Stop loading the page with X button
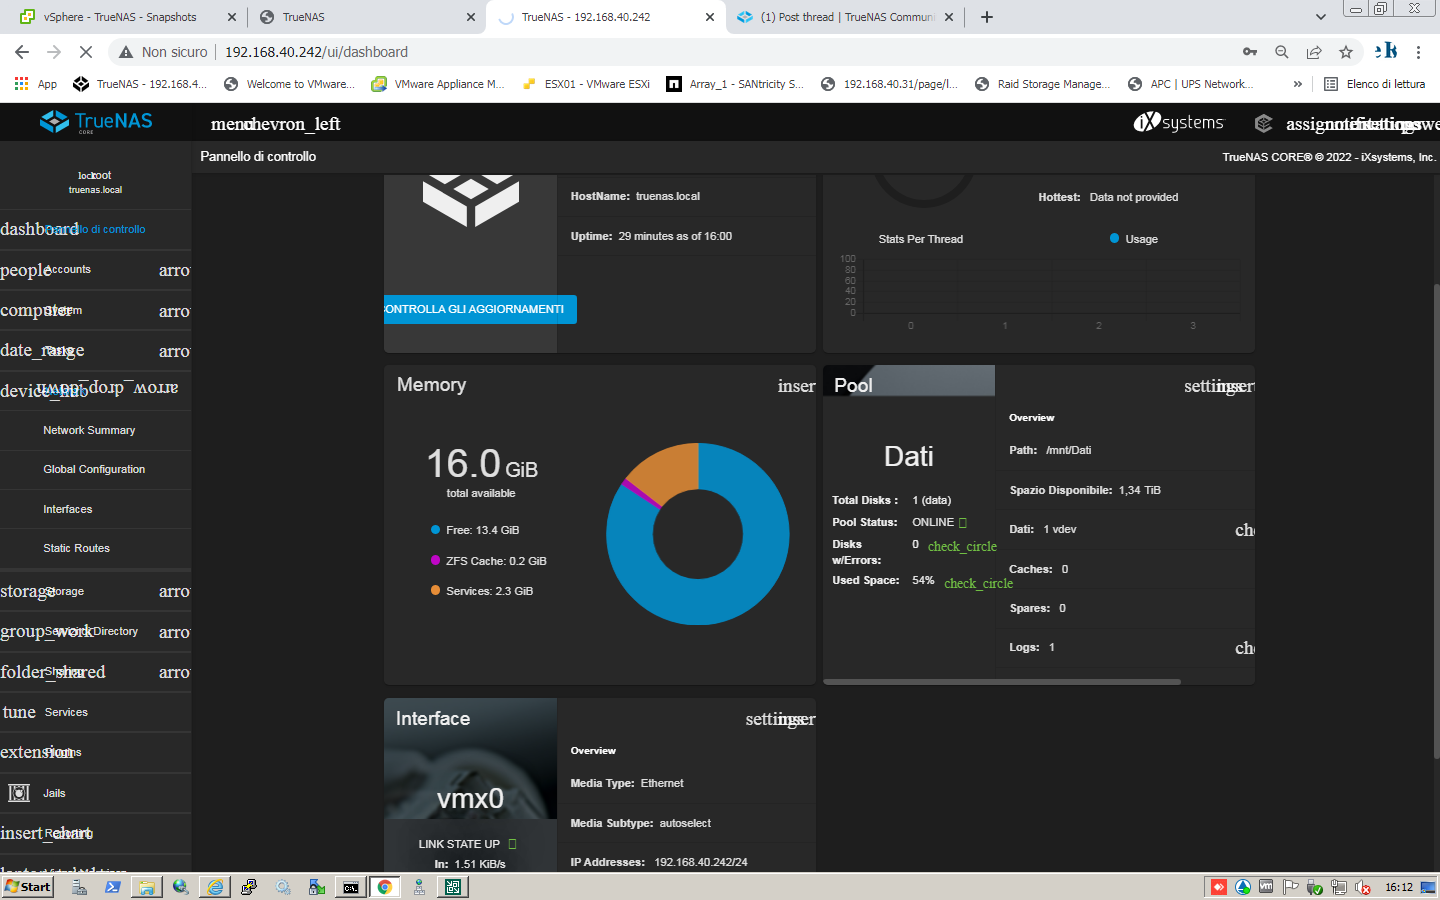Image resolution: width=1440 pixels, height=900 pixels. tap(86, 52)
